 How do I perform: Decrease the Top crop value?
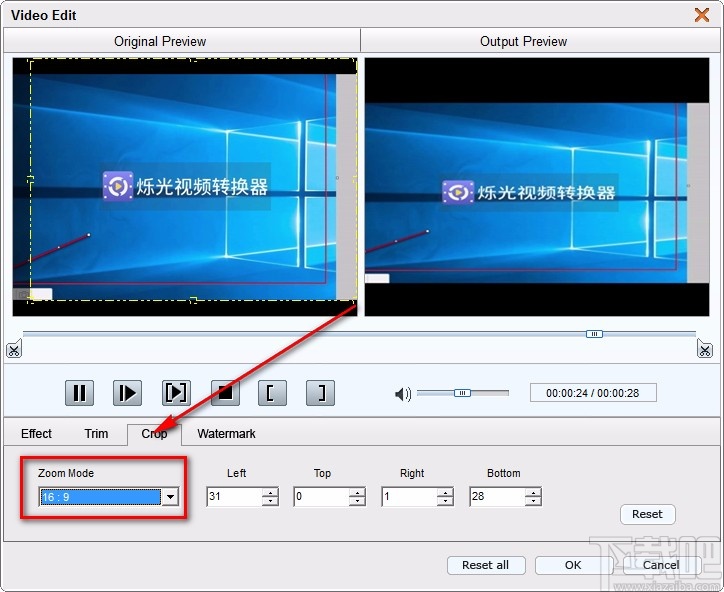coord(357,501)
